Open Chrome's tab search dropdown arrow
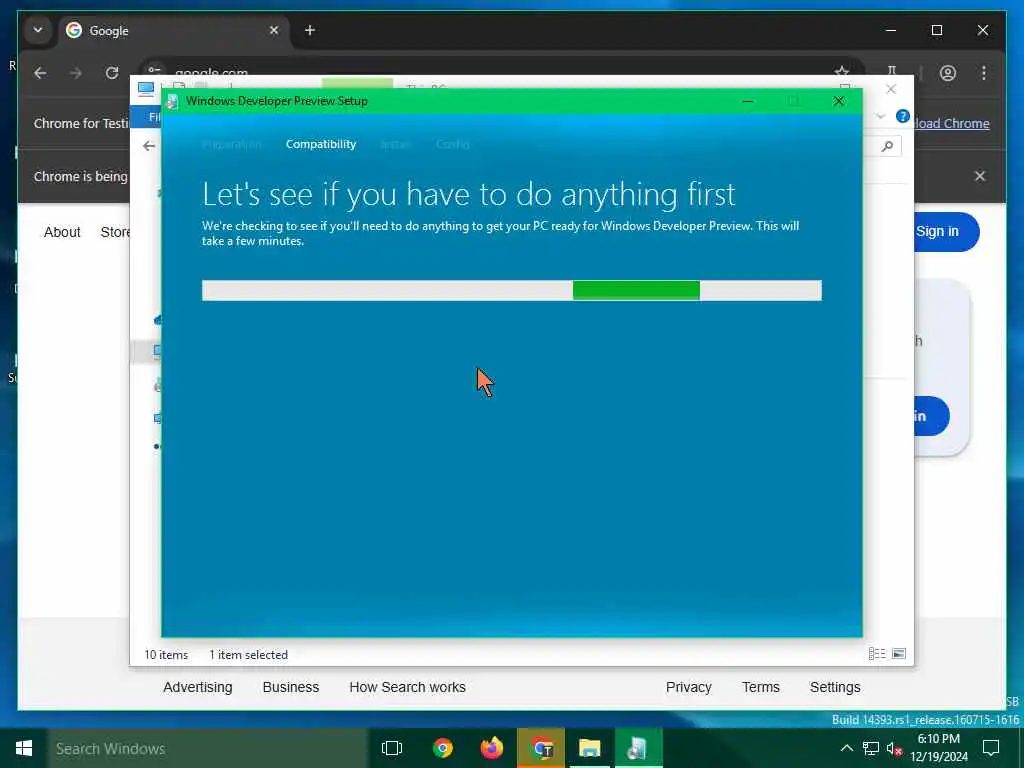1024x768 pixels. (x=38, y=30)
